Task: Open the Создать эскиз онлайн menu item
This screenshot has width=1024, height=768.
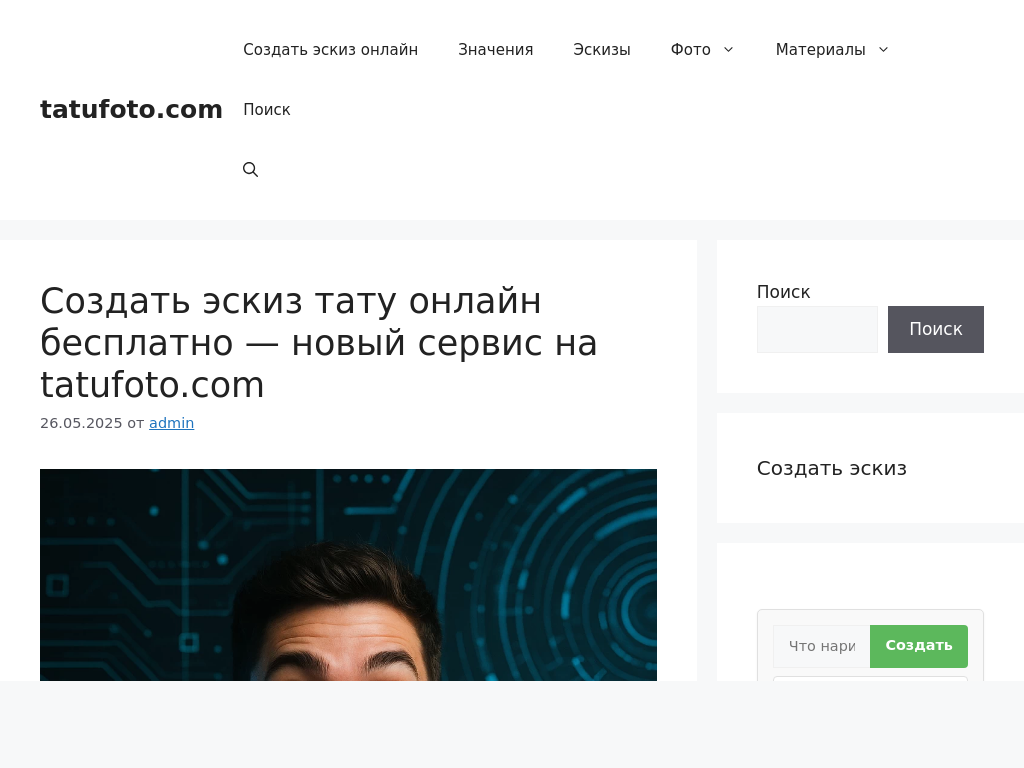Action: click(x=330, y=50)
